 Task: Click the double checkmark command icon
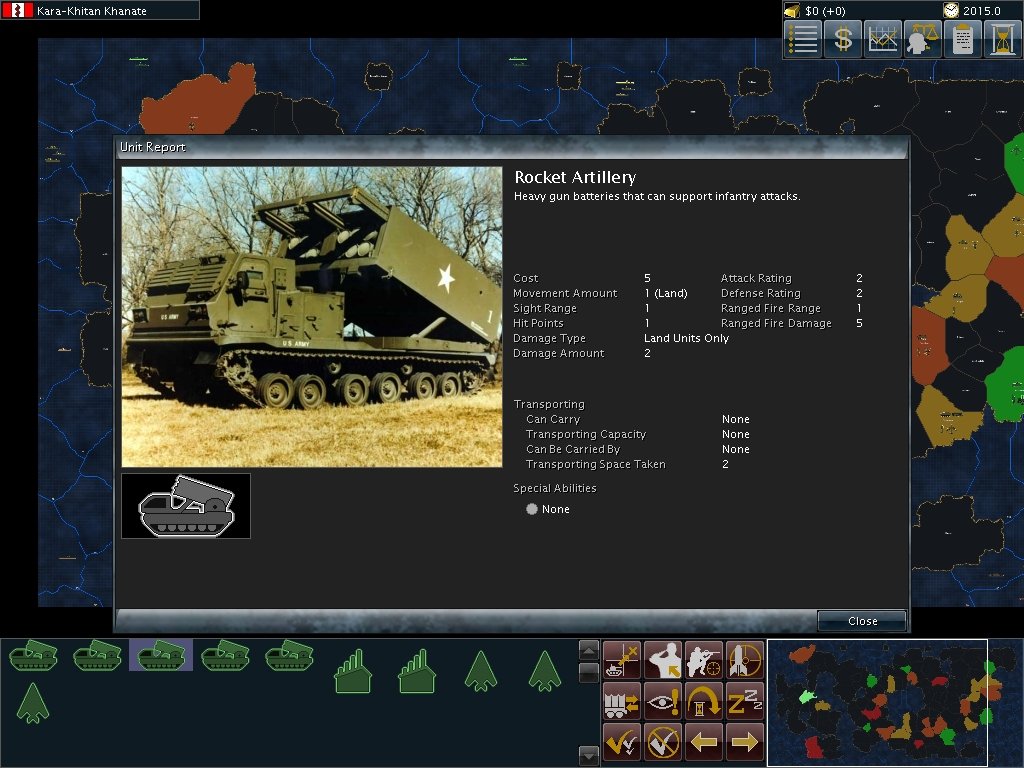pyautogui.click(x=622, y=742)
